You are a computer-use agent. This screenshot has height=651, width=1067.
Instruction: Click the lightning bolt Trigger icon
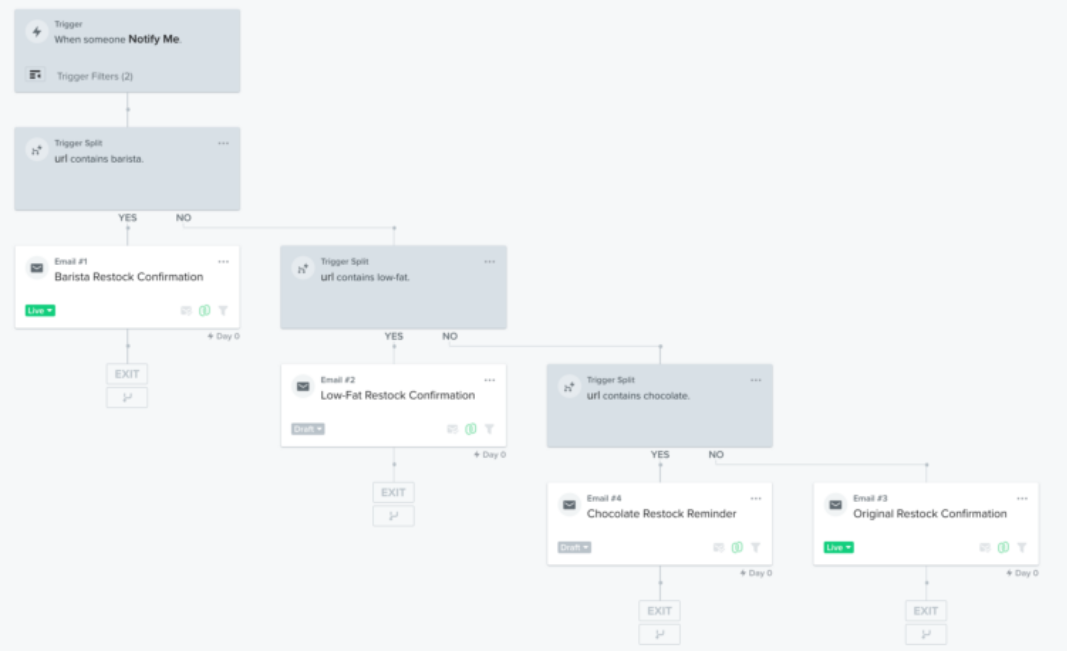click(x=36, y=32)
